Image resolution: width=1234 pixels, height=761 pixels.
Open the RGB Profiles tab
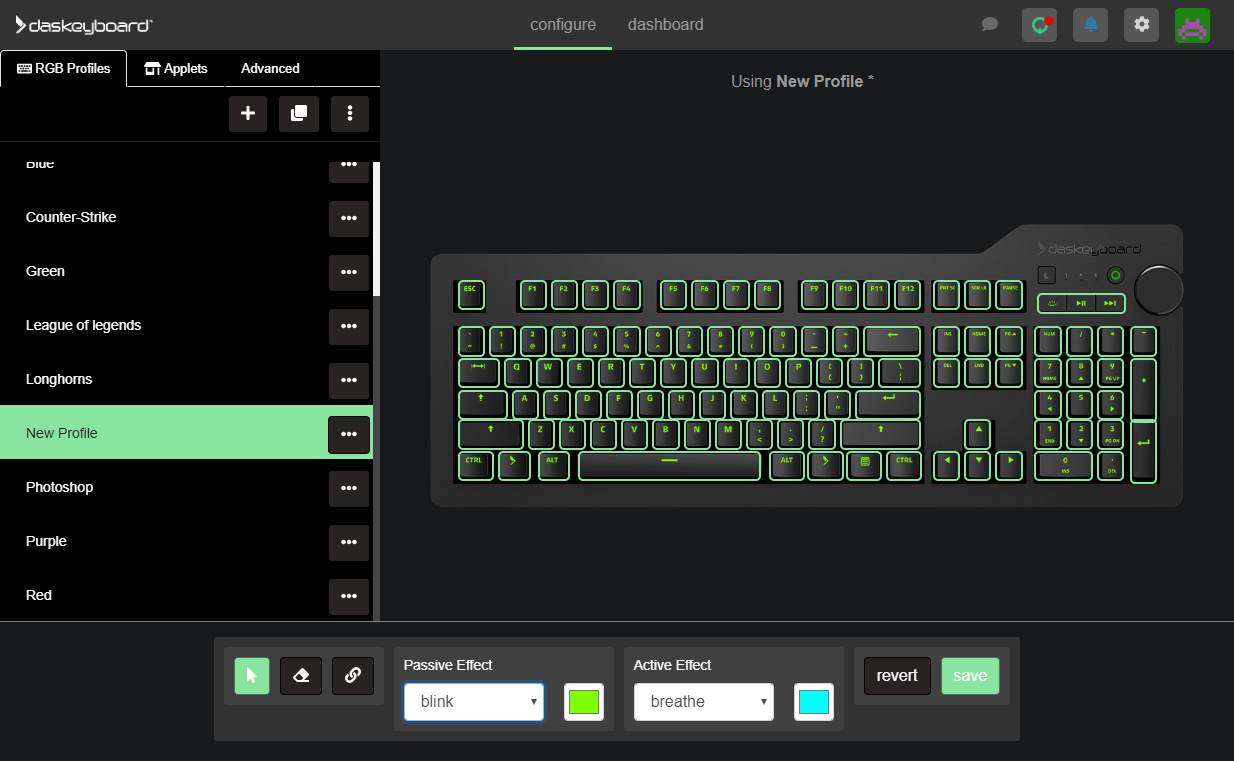coord(64,68)
